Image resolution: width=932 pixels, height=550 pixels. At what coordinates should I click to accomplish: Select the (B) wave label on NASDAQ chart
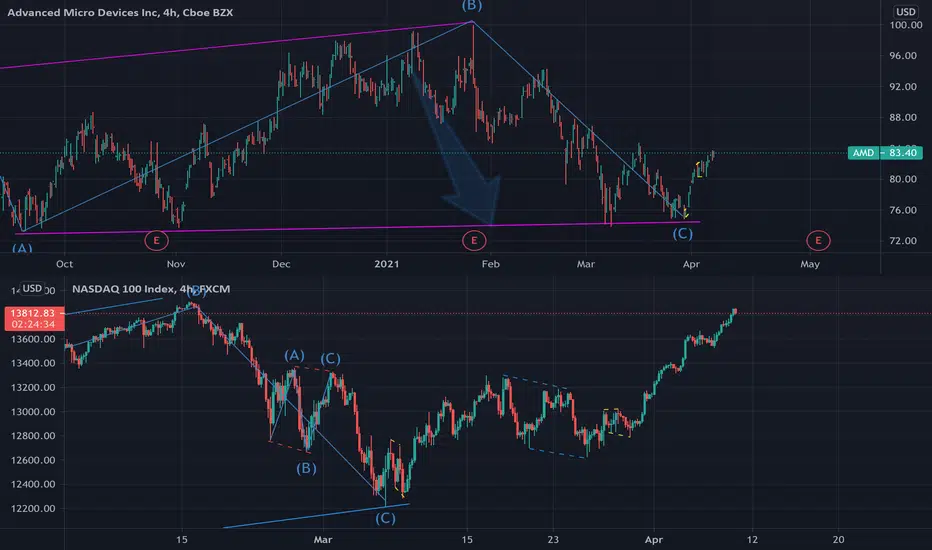306,468
